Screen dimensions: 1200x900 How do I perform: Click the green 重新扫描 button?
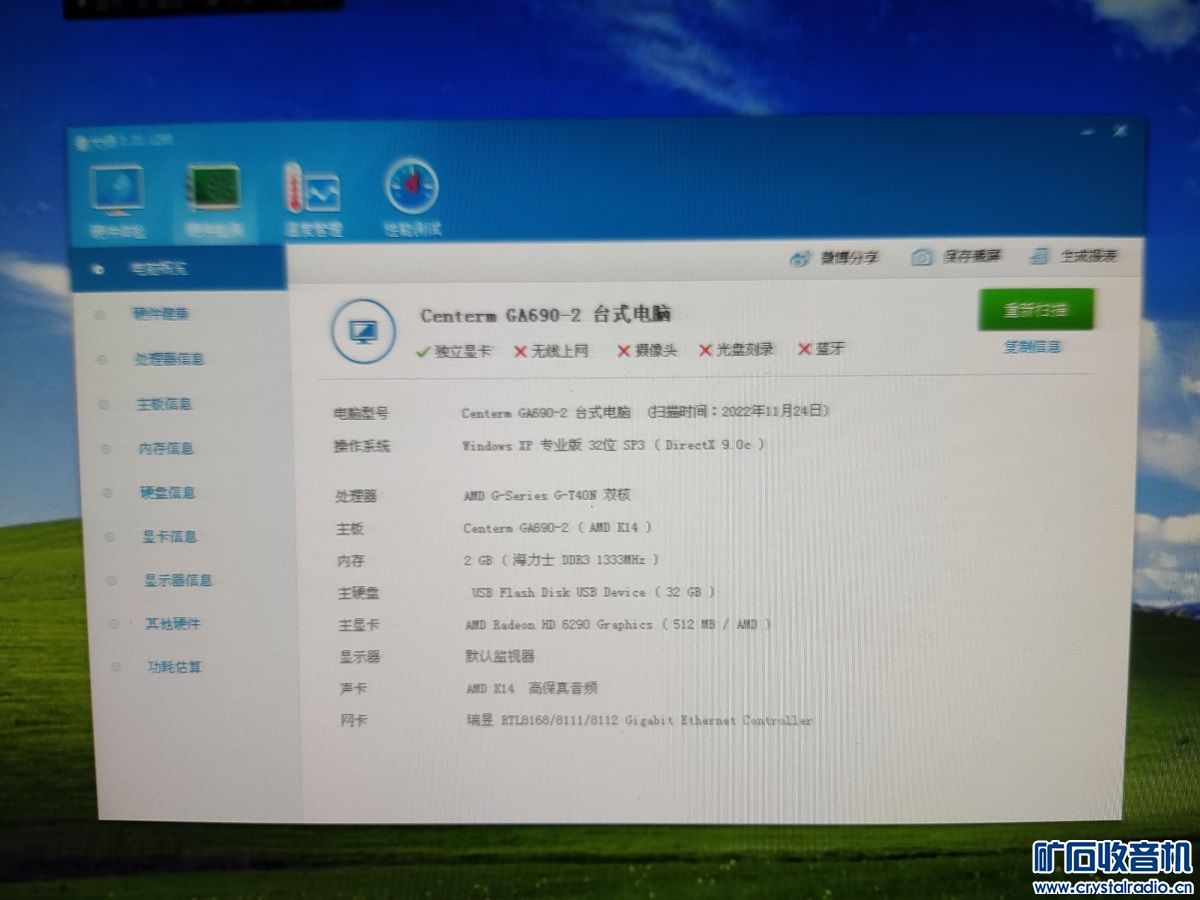pos(1036,309)
